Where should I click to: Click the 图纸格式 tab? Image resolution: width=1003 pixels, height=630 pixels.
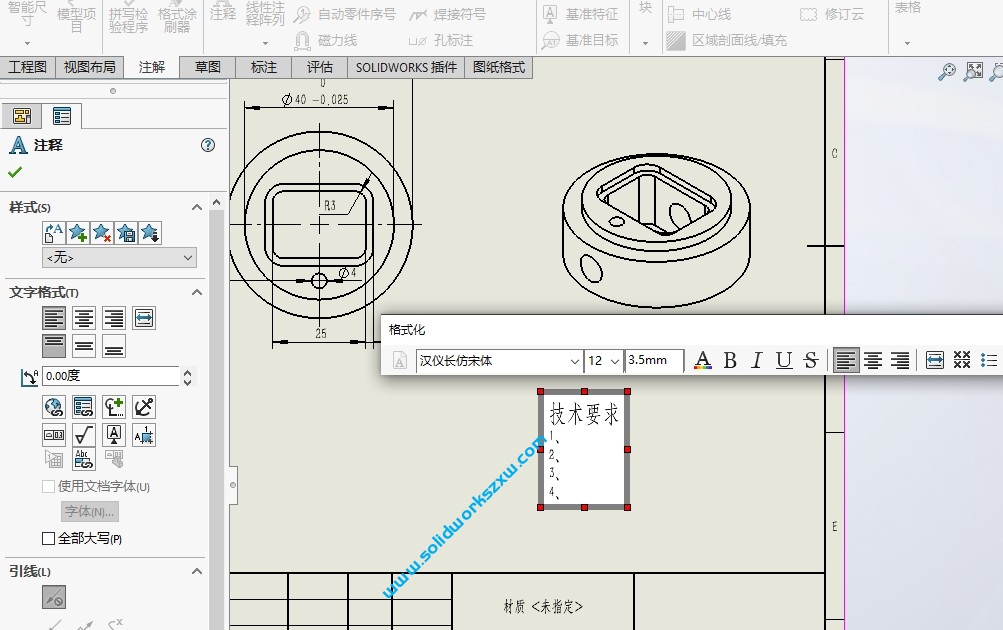click(499, 67)
